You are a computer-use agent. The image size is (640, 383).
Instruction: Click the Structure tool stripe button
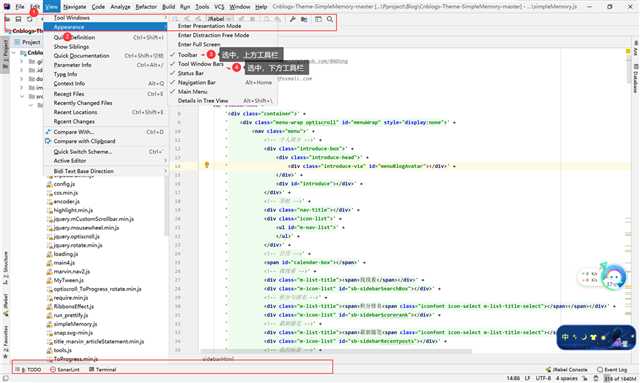point(5,268)
